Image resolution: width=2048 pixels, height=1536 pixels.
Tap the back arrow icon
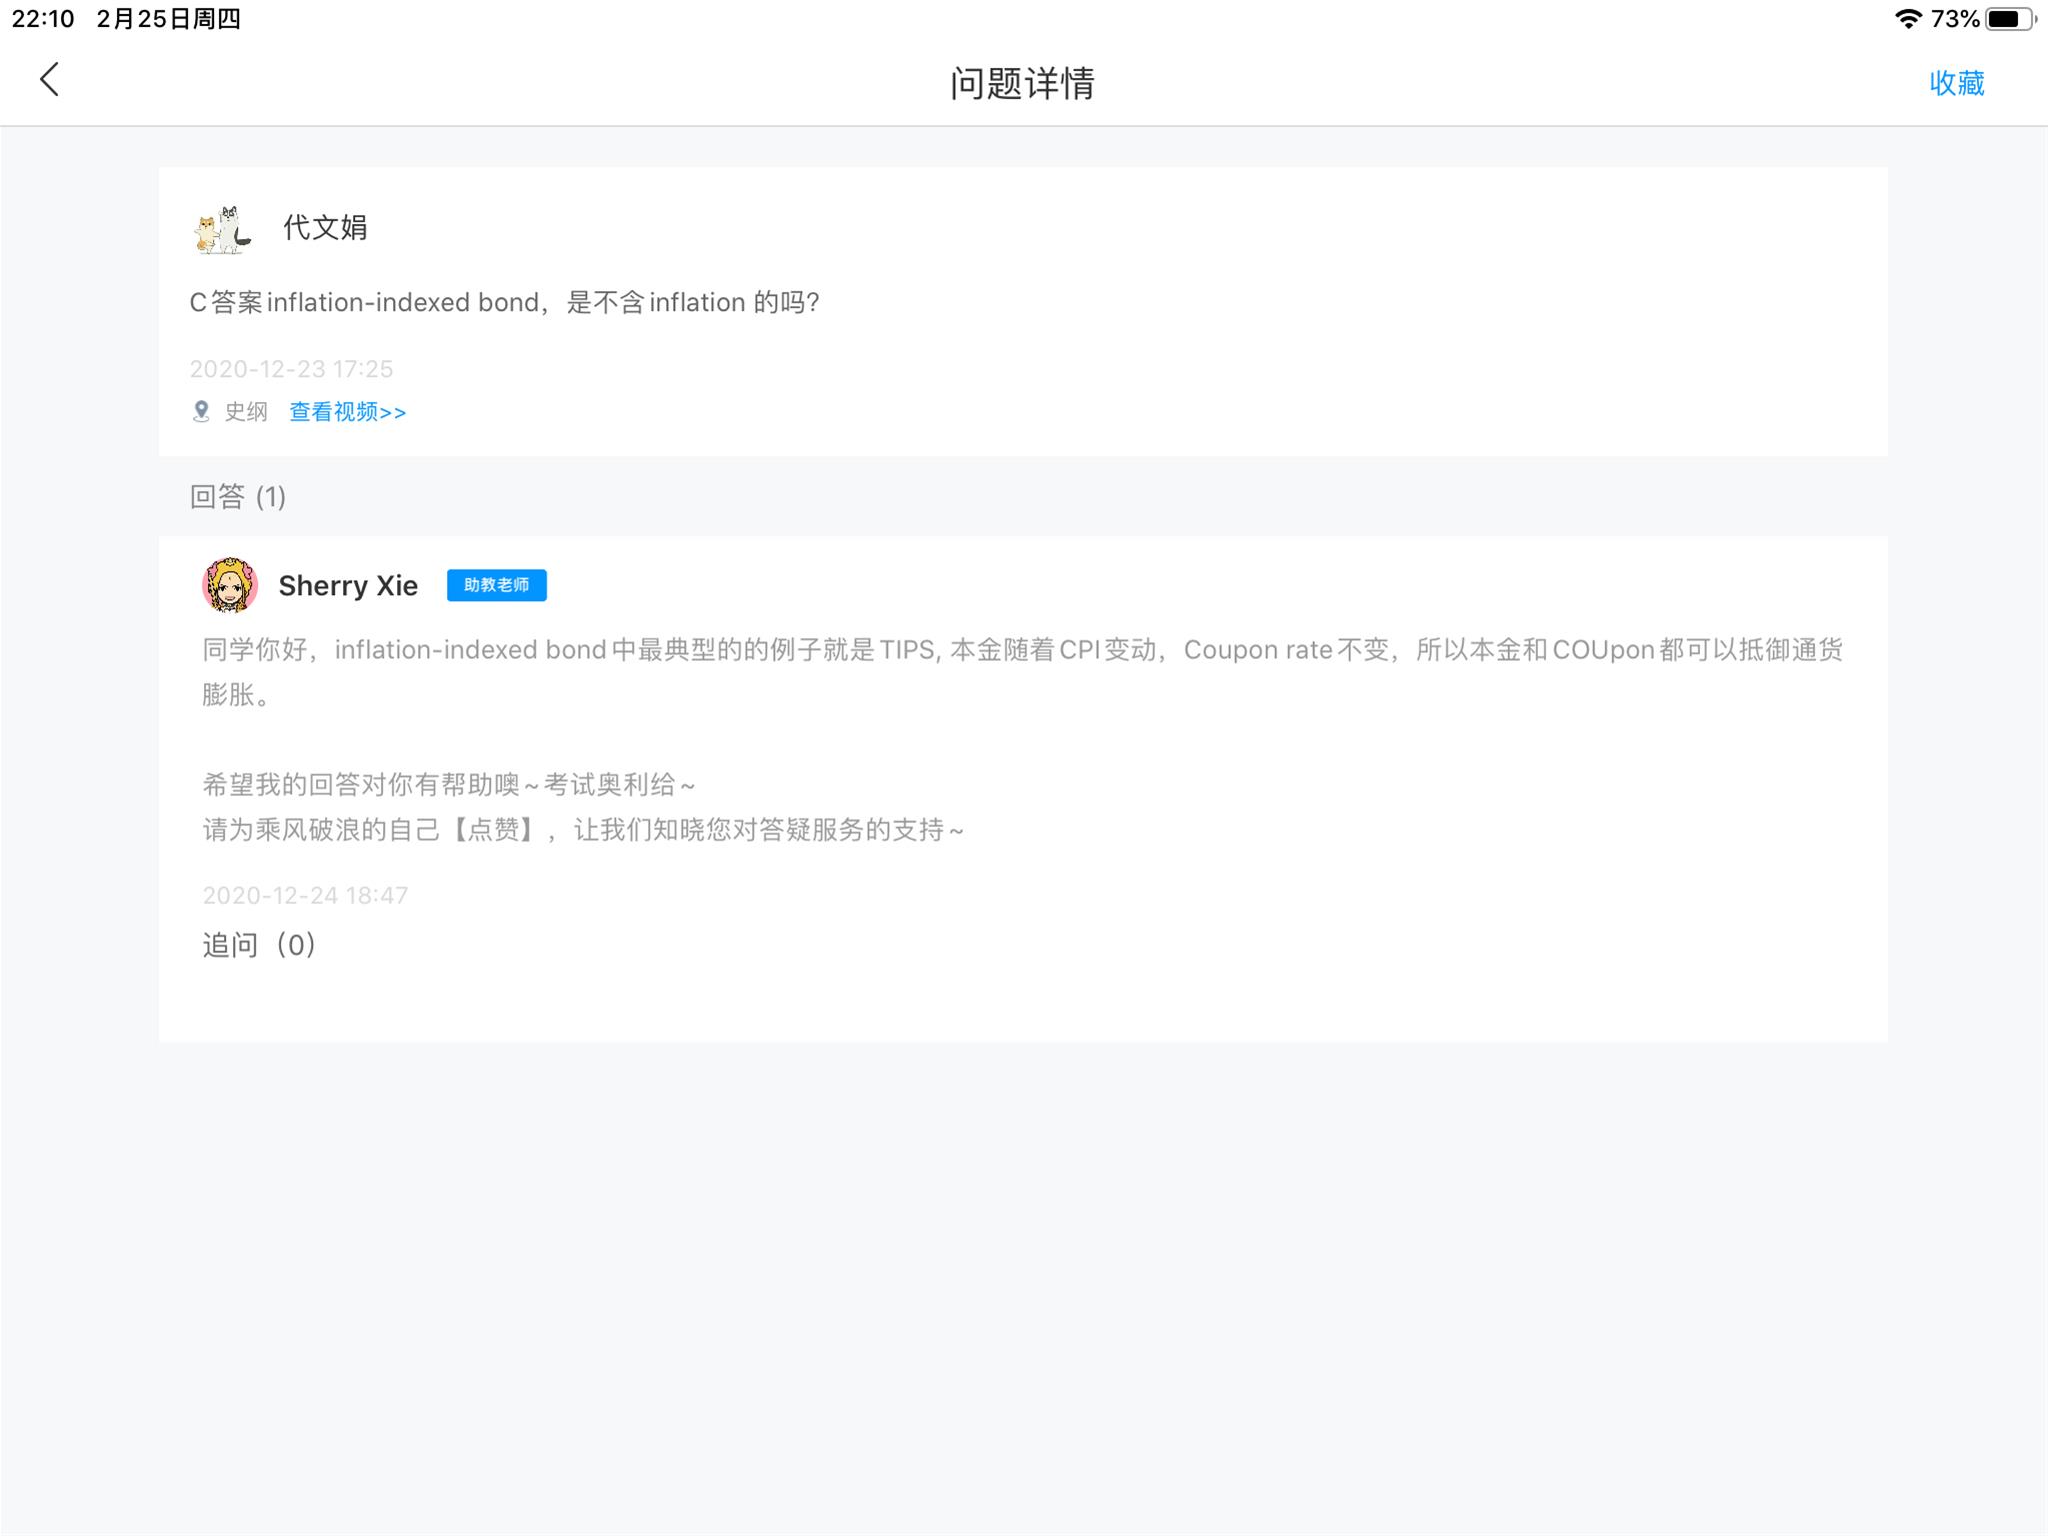[49, 80]
